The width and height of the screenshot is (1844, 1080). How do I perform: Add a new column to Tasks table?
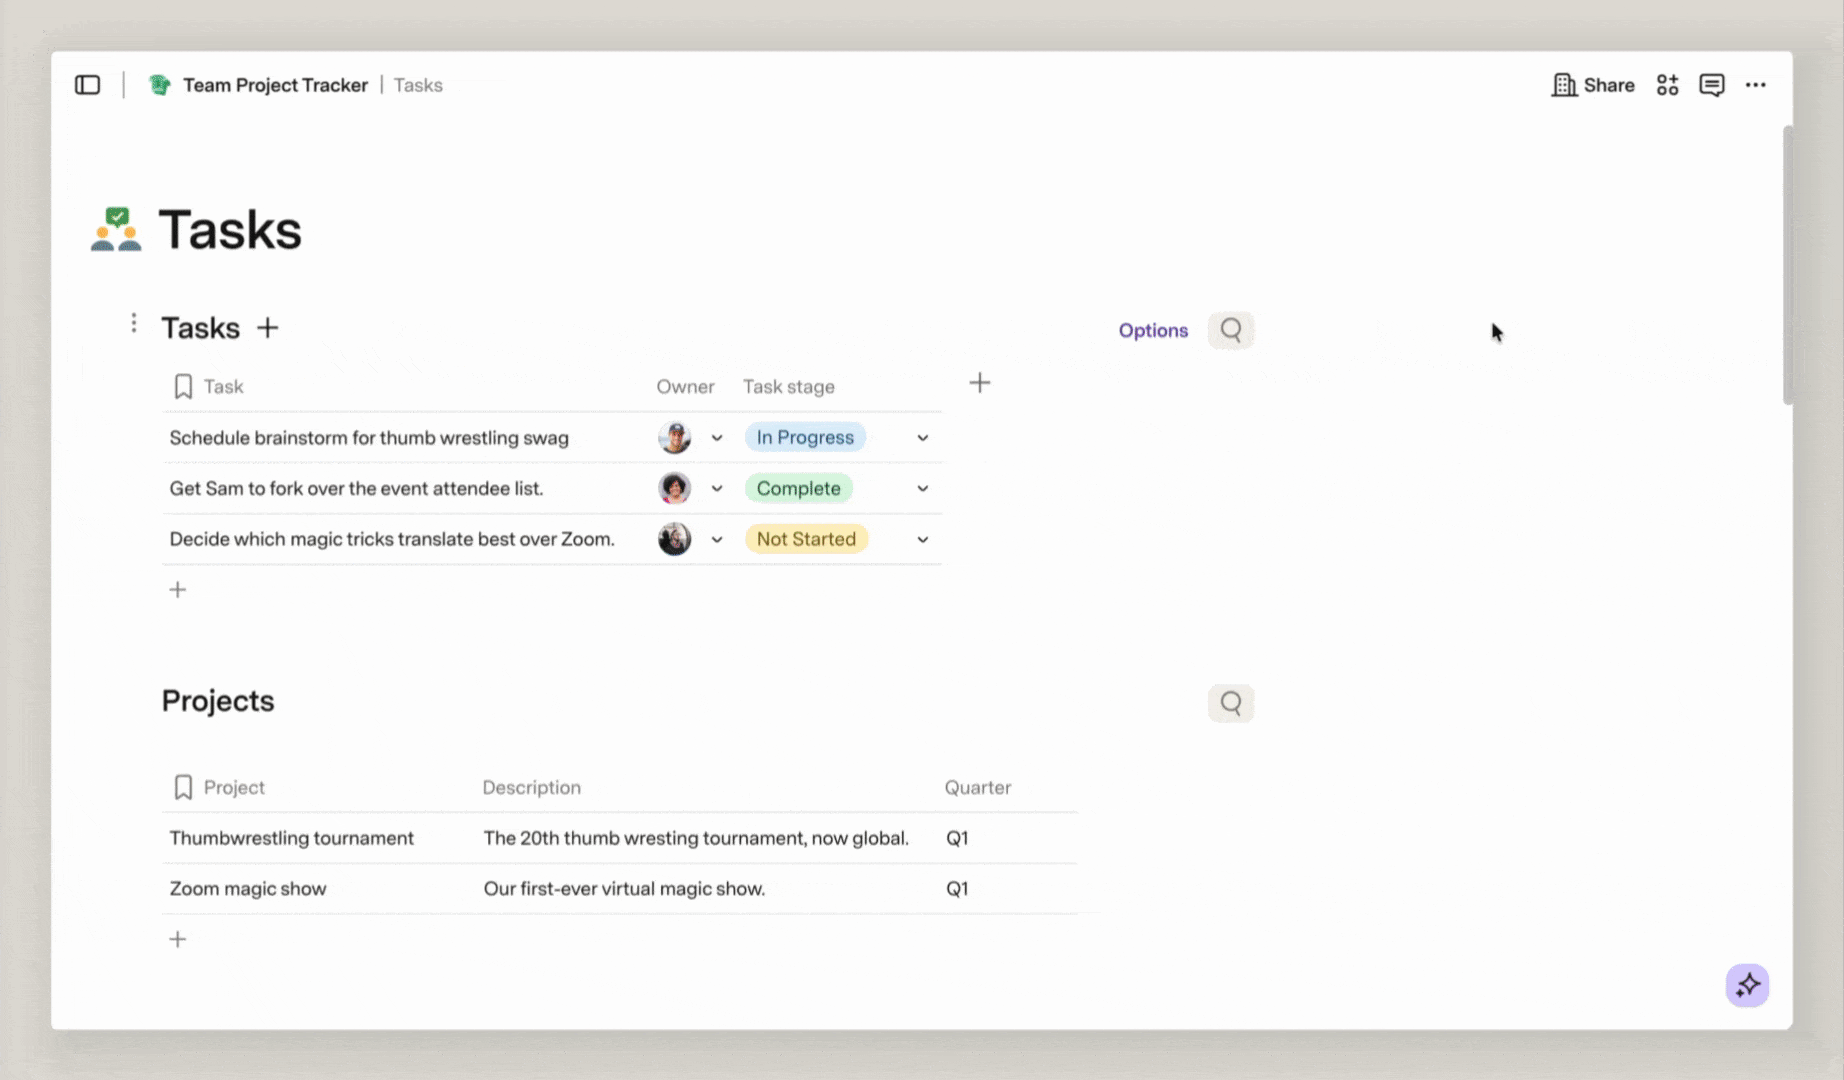(980, 383)
